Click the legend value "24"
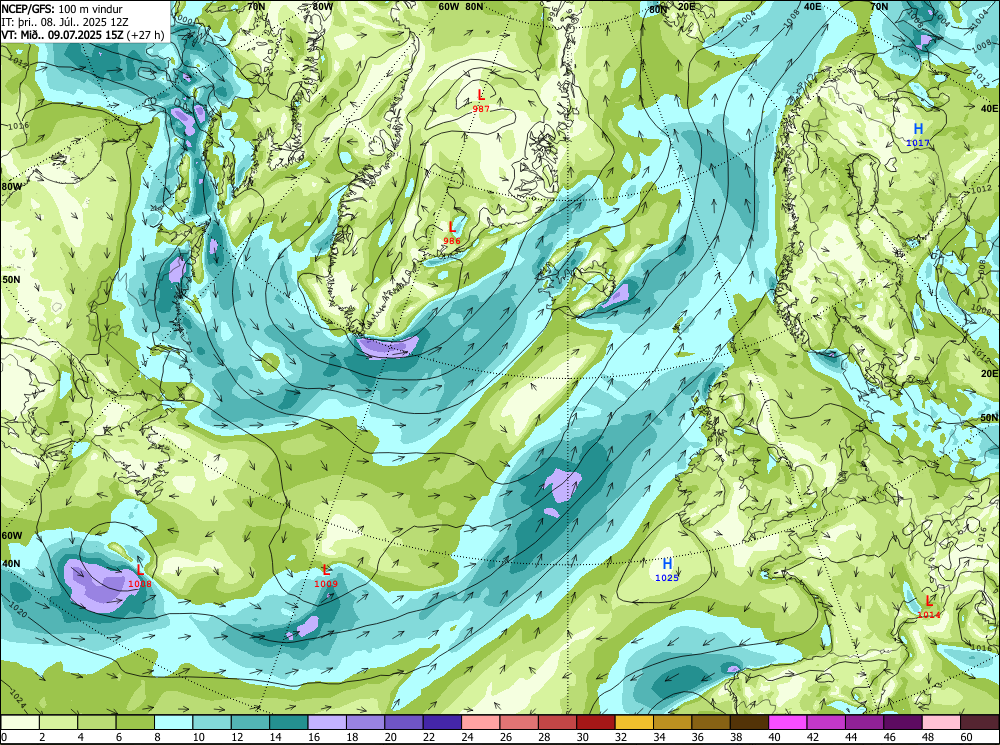This screenshot has height=745, width=1000. 467,737
